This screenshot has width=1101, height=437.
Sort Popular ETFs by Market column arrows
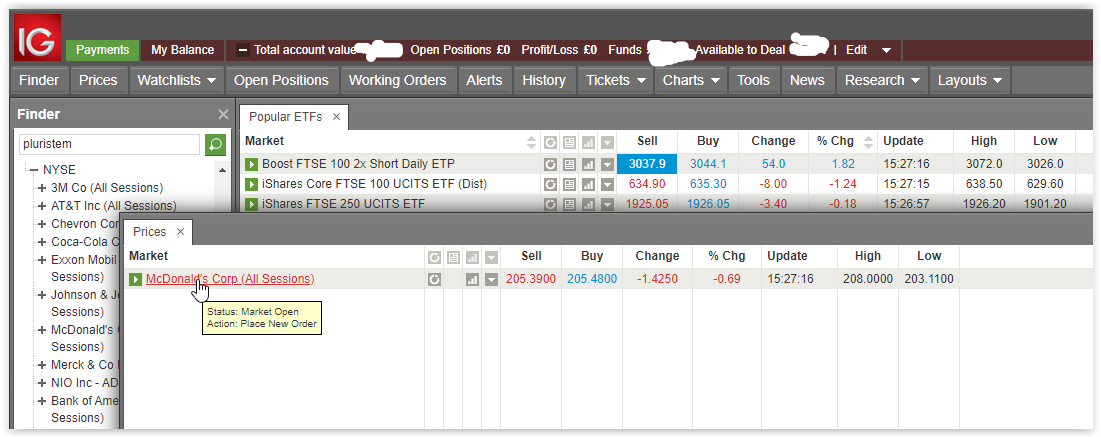531,142
